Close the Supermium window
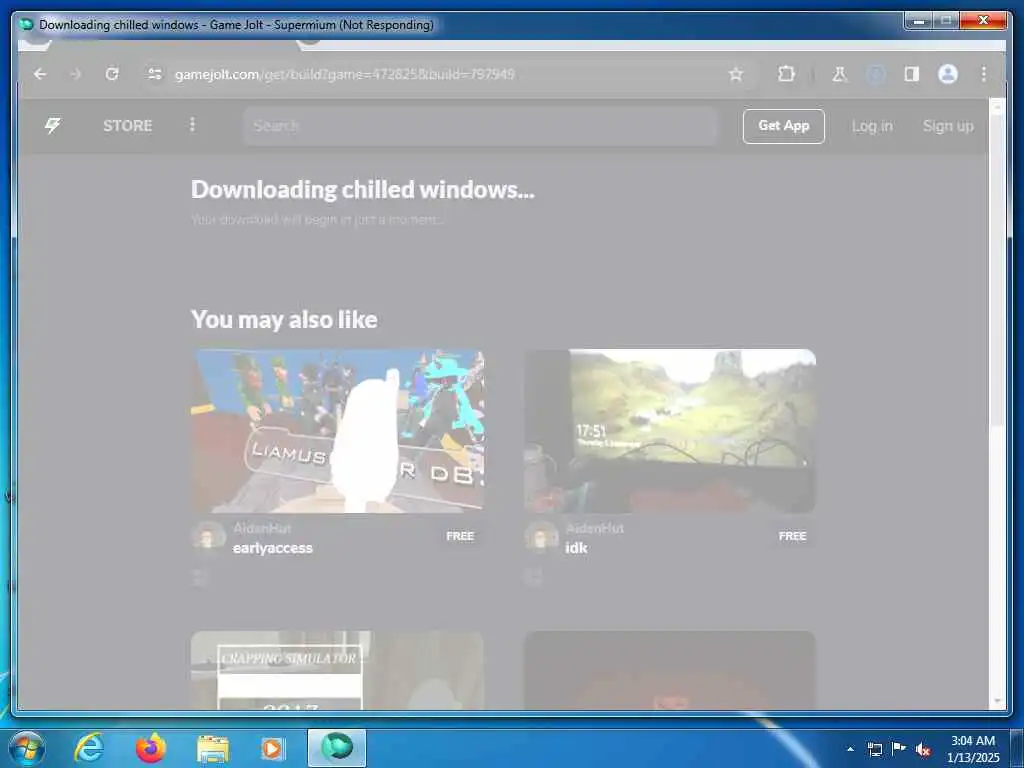The width and height of the screenshot is (1024, 768). click(984, 21)
